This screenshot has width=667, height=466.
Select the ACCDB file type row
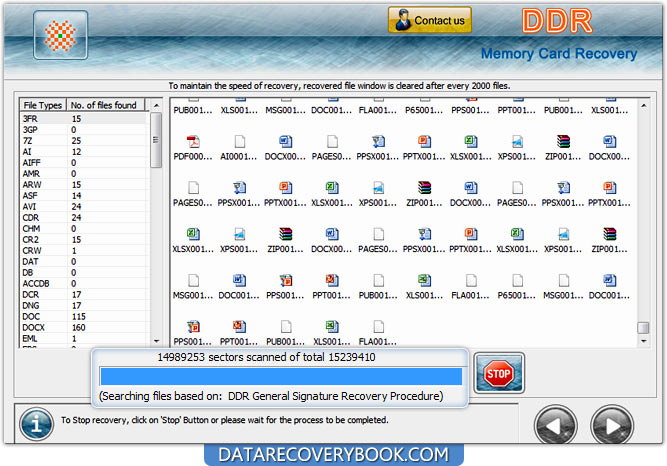84,283
